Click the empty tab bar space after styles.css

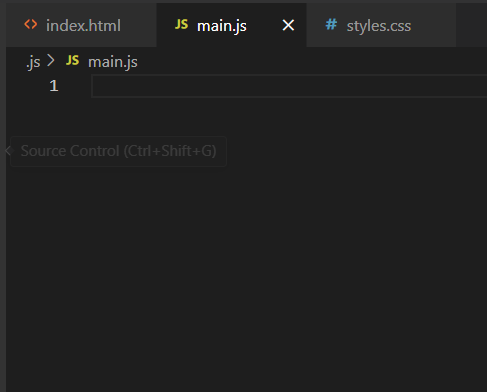tap(471, 25)
